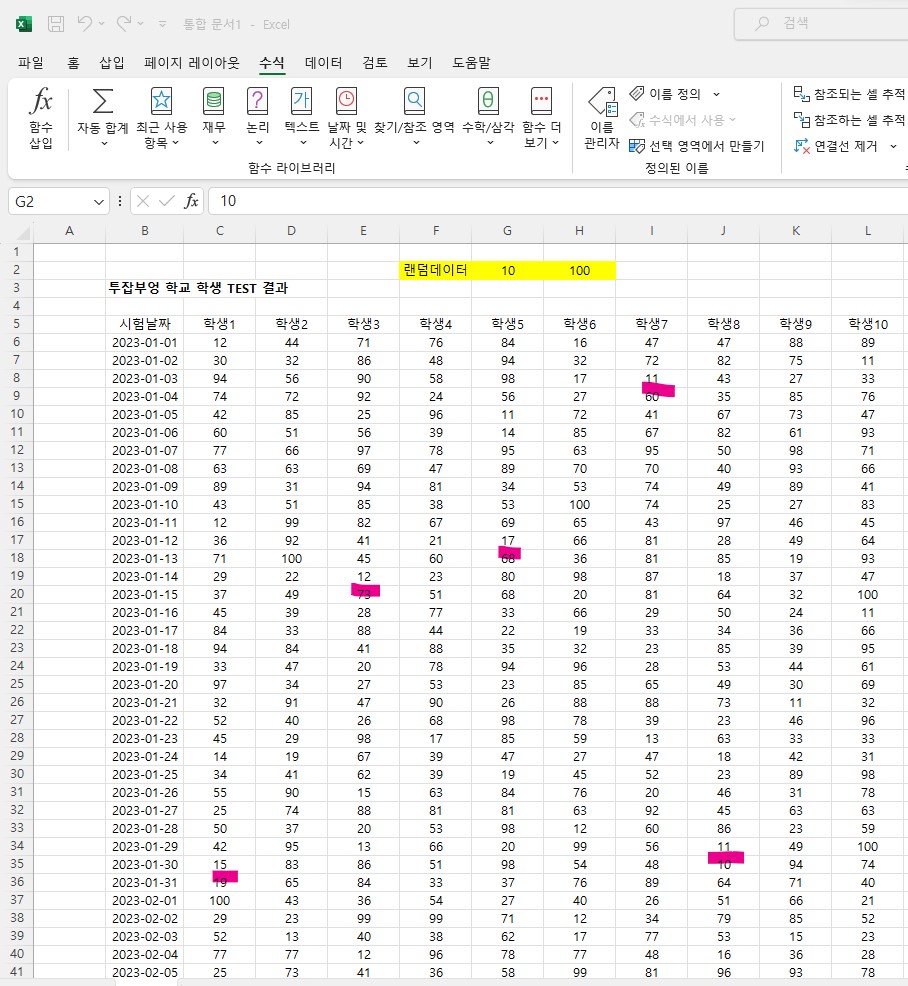The width and height of the screenshot is (908, 986).
Task: Switch to the 페이지 레이아웃 tab
Action: point(192,62)
